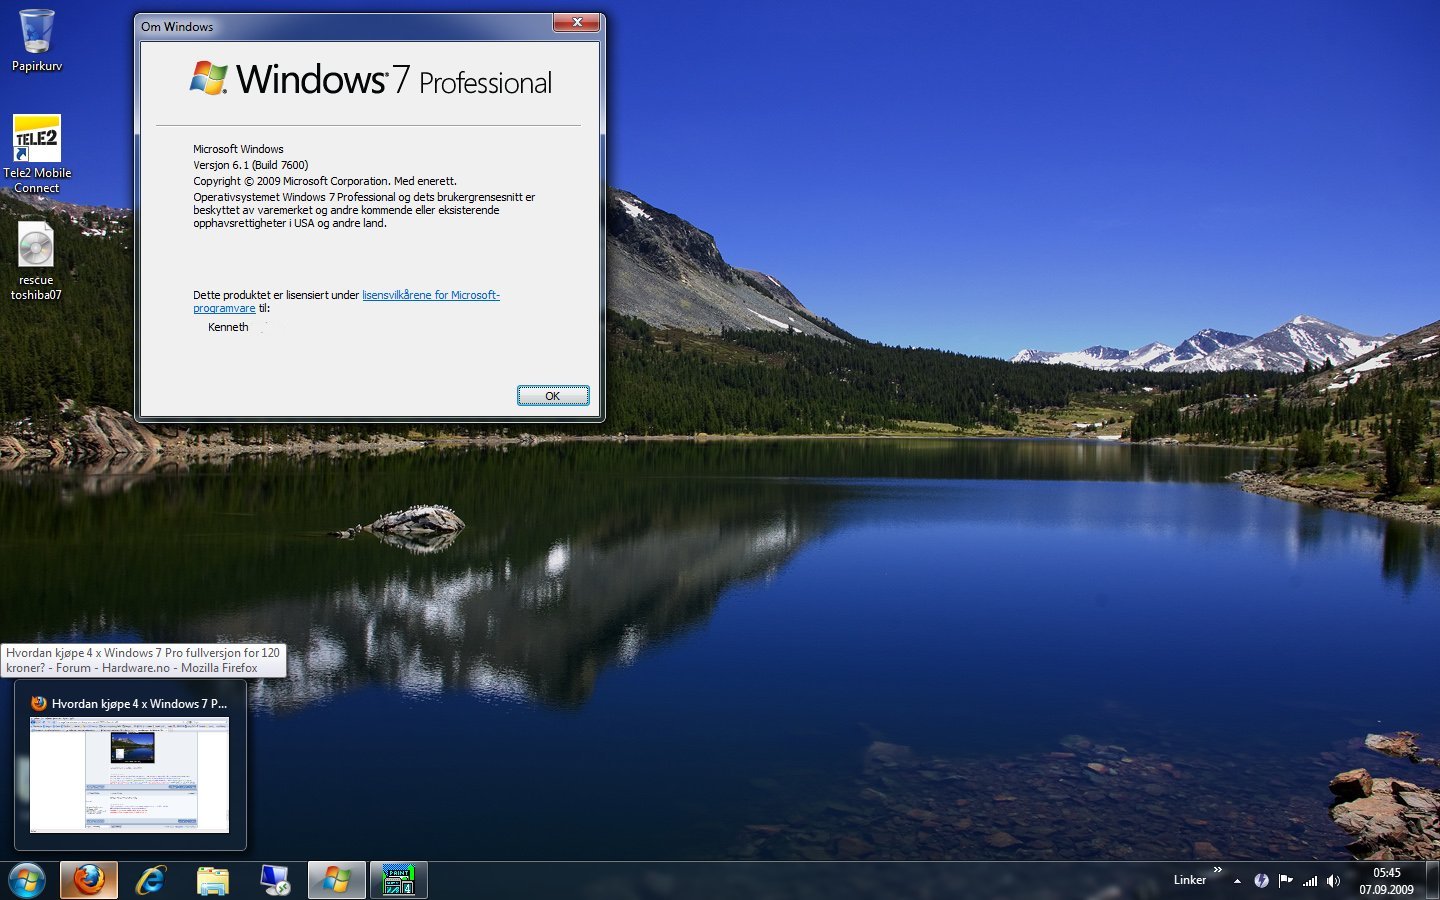Viewport: 1440px width, 900px height.
Task: Open Tele2 Mobile Connect shortcut
Action: pyautogui.click(x=37, y=154)
